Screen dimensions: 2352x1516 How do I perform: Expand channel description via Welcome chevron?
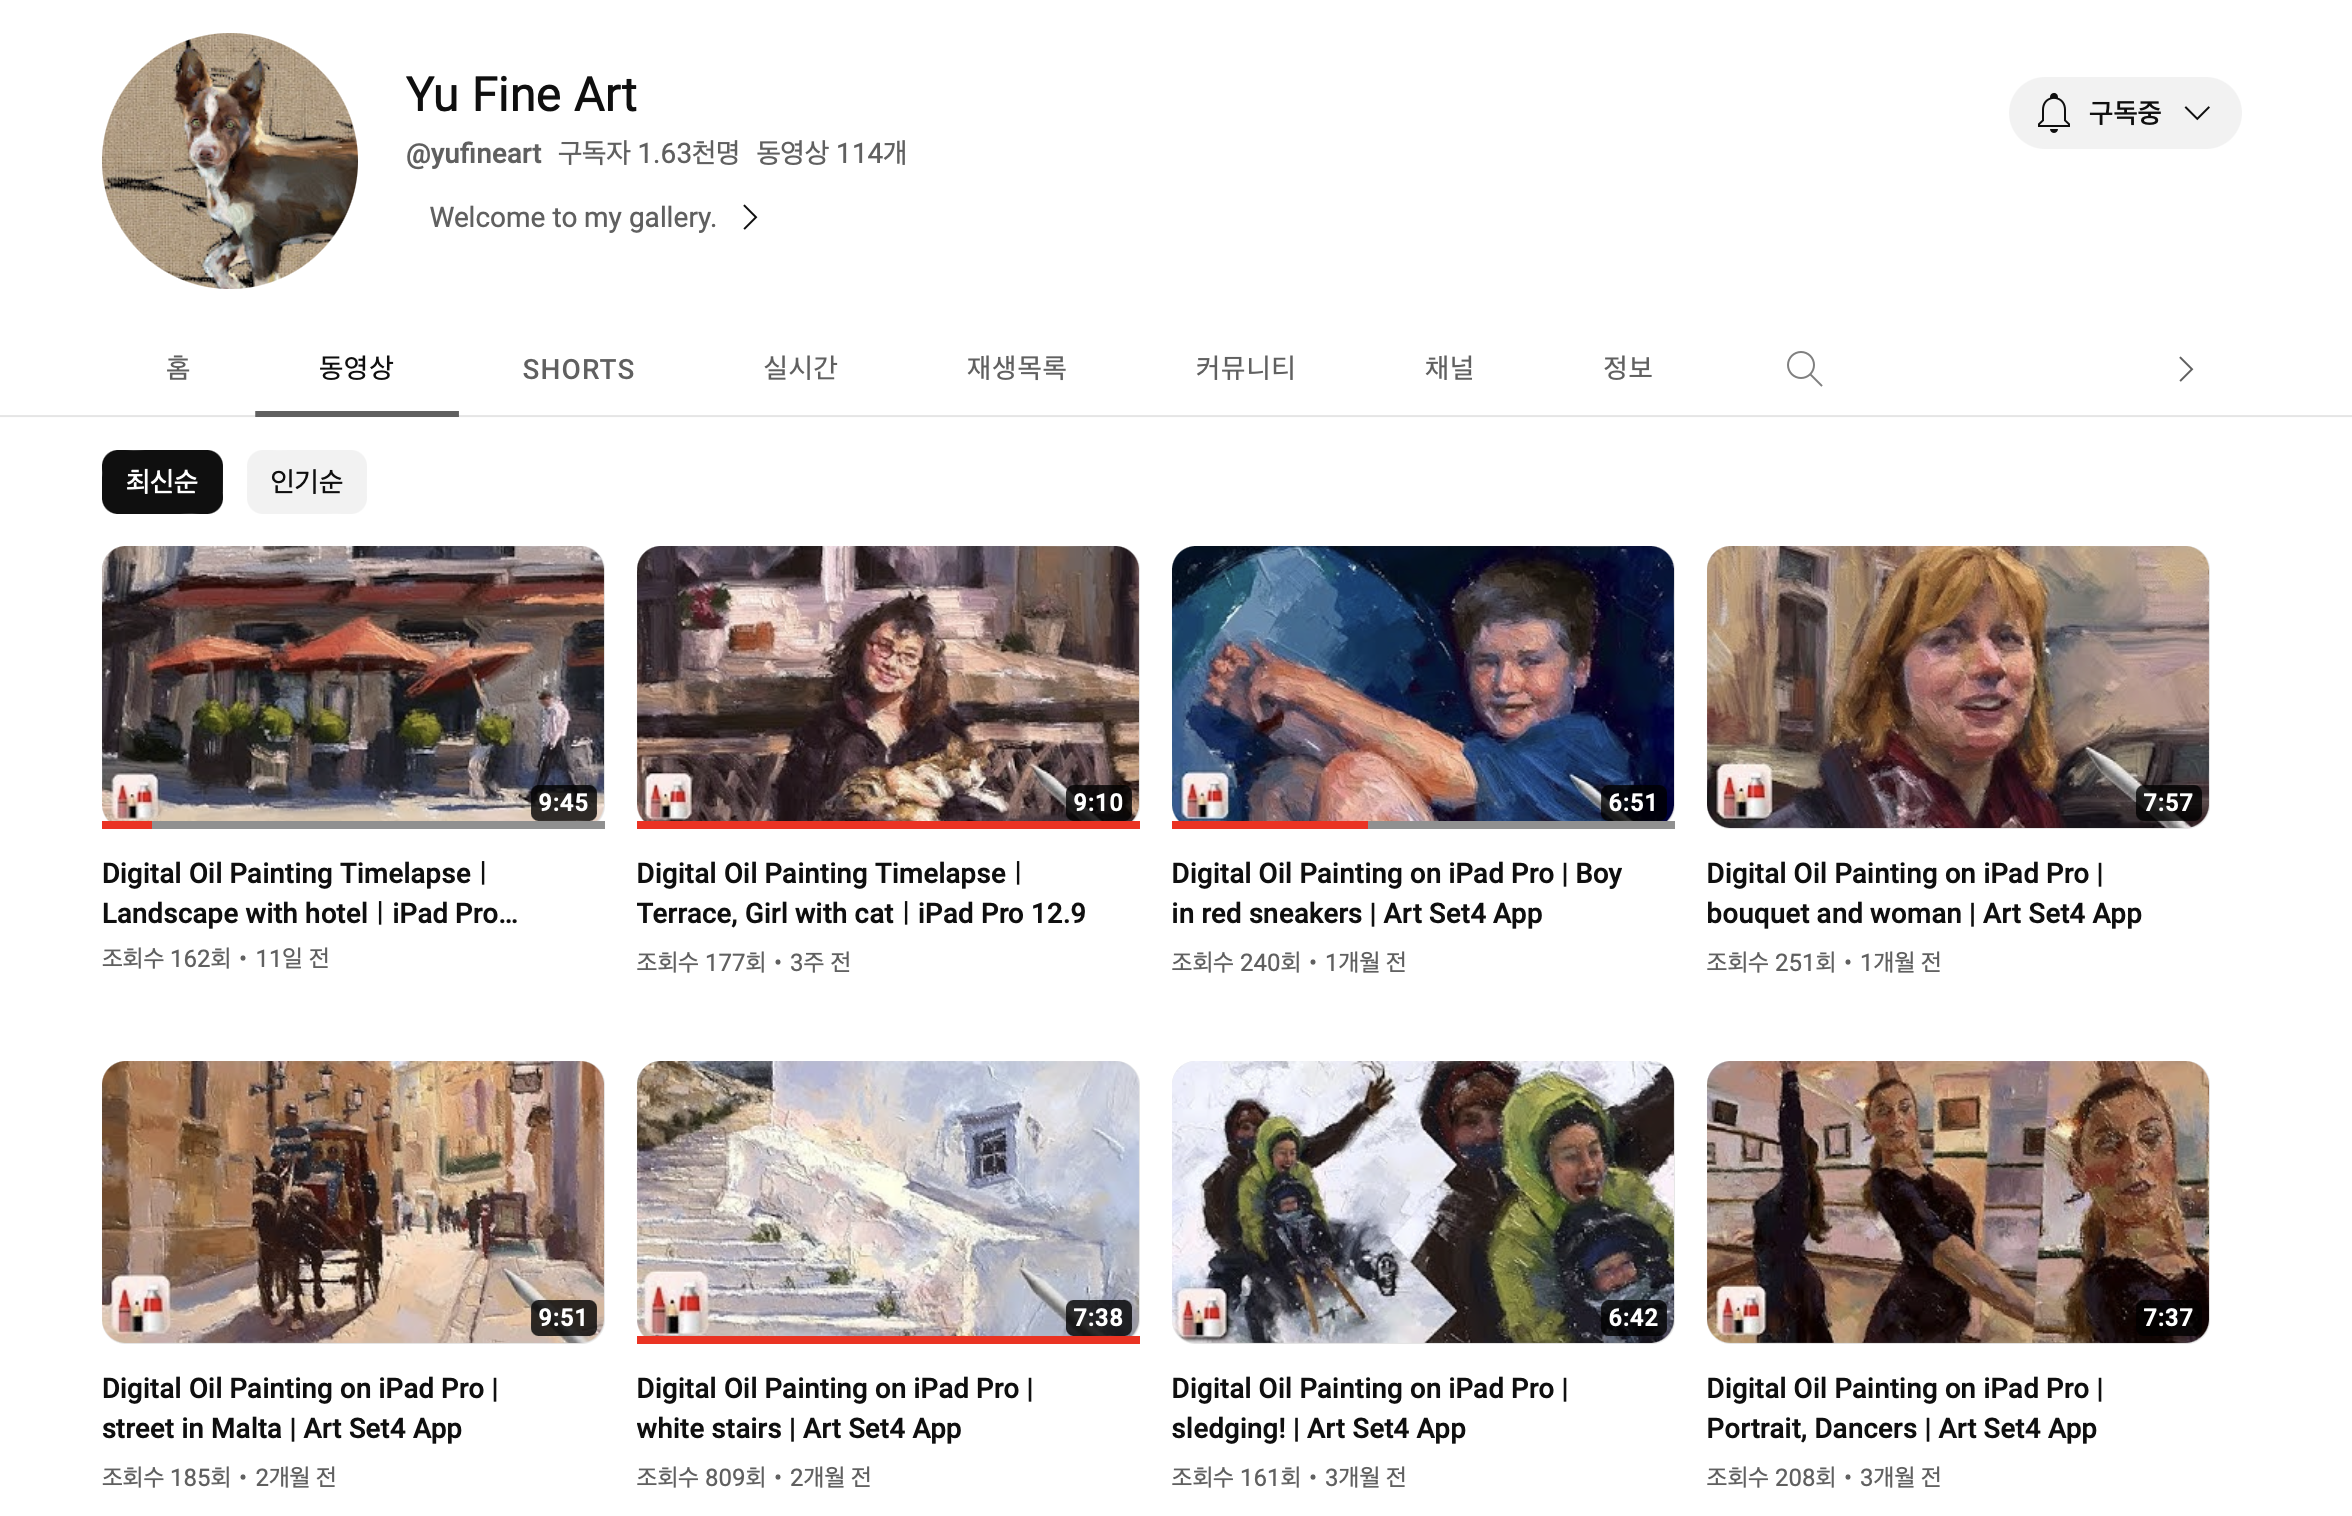pos(750,217)
